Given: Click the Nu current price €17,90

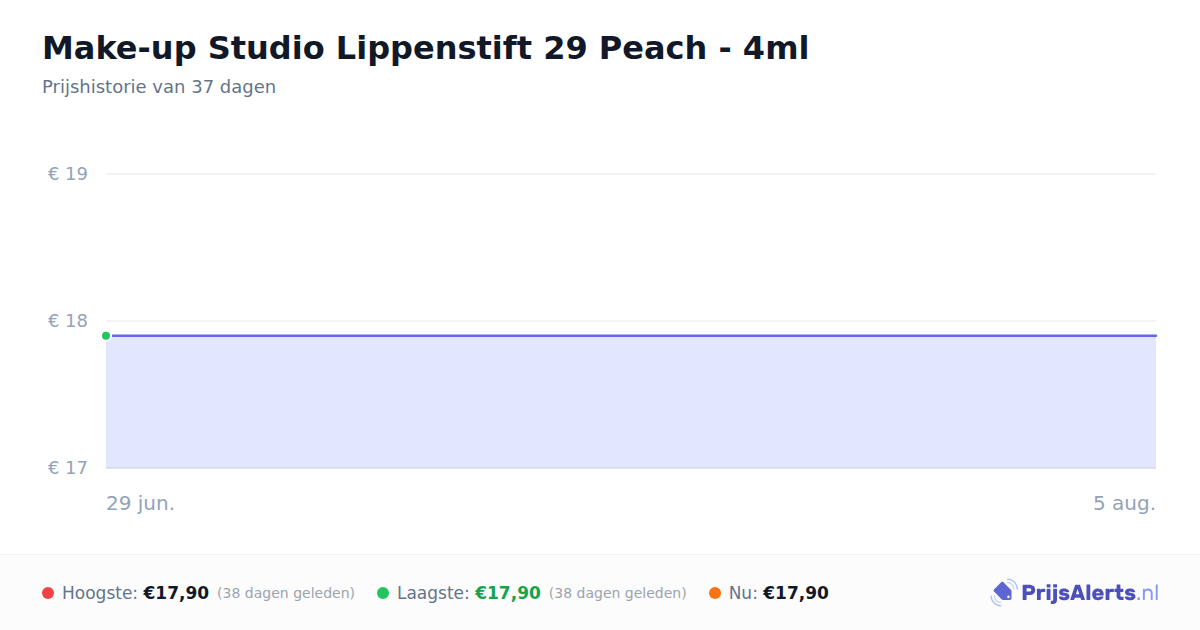Looking at the screenshot, I should coord(796,593).
